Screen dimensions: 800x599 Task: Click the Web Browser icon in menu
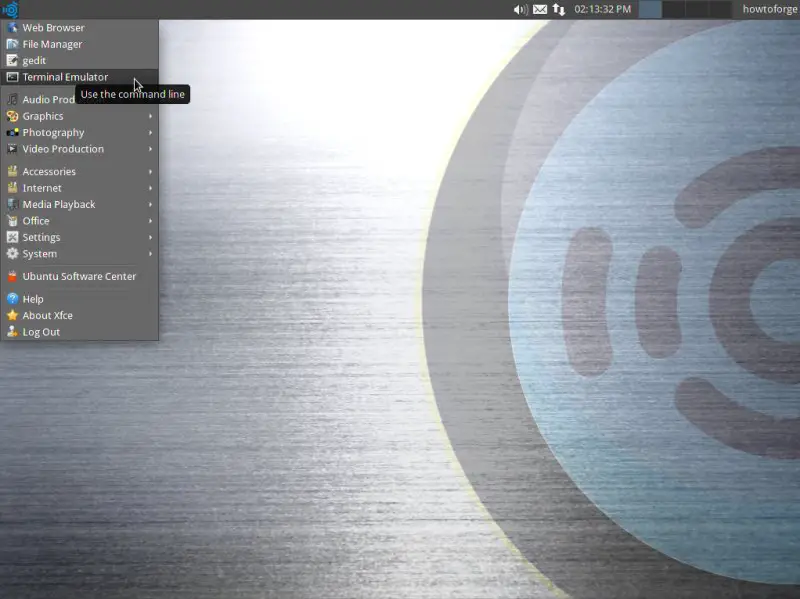point(12,28)
